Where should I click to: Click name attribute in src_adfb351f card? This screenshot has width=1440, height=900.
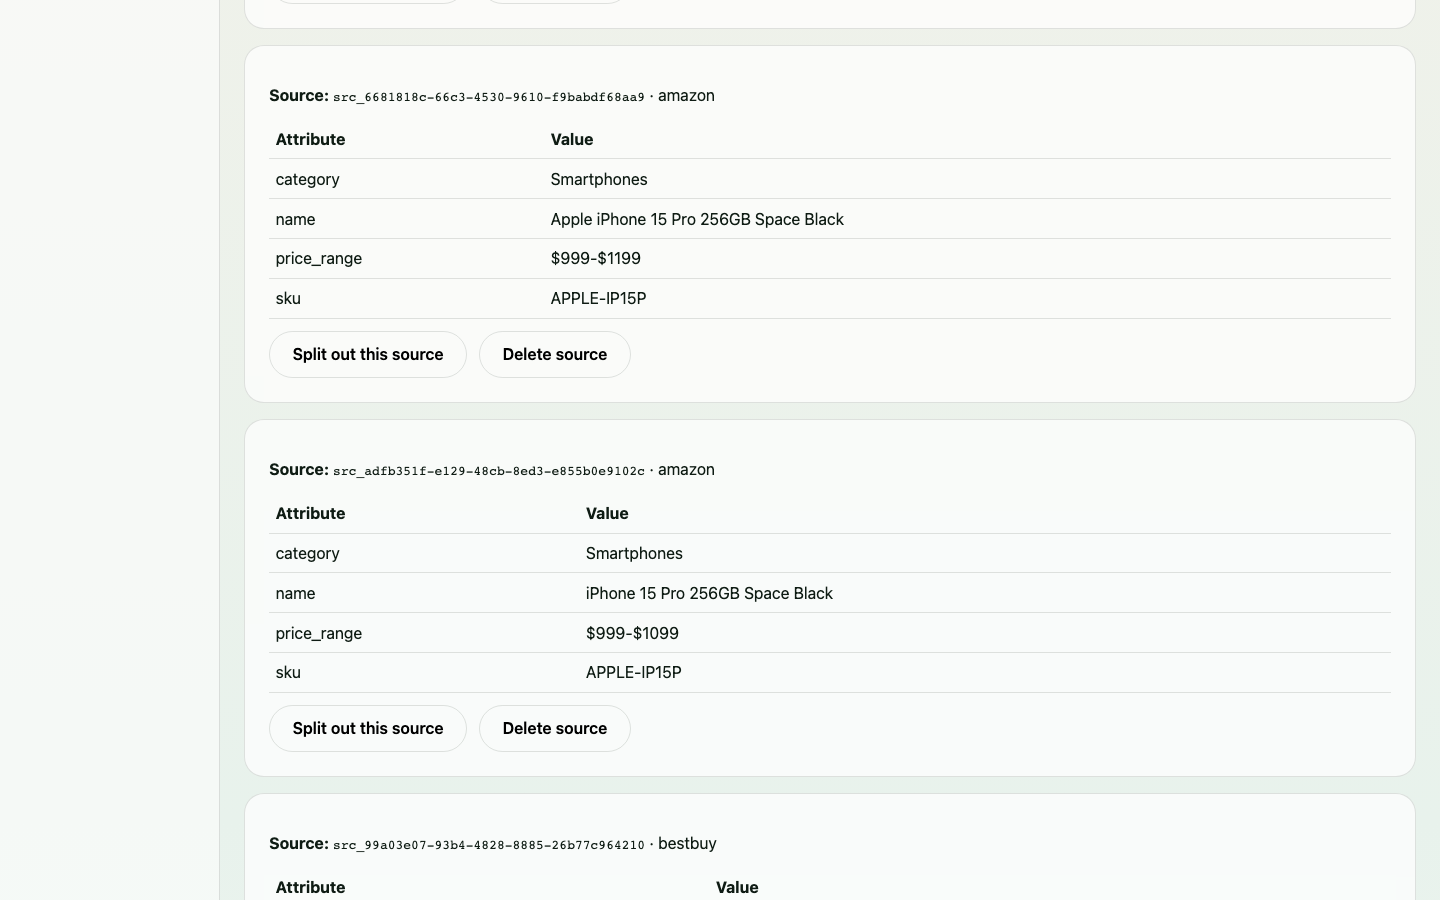click(295, 593)
